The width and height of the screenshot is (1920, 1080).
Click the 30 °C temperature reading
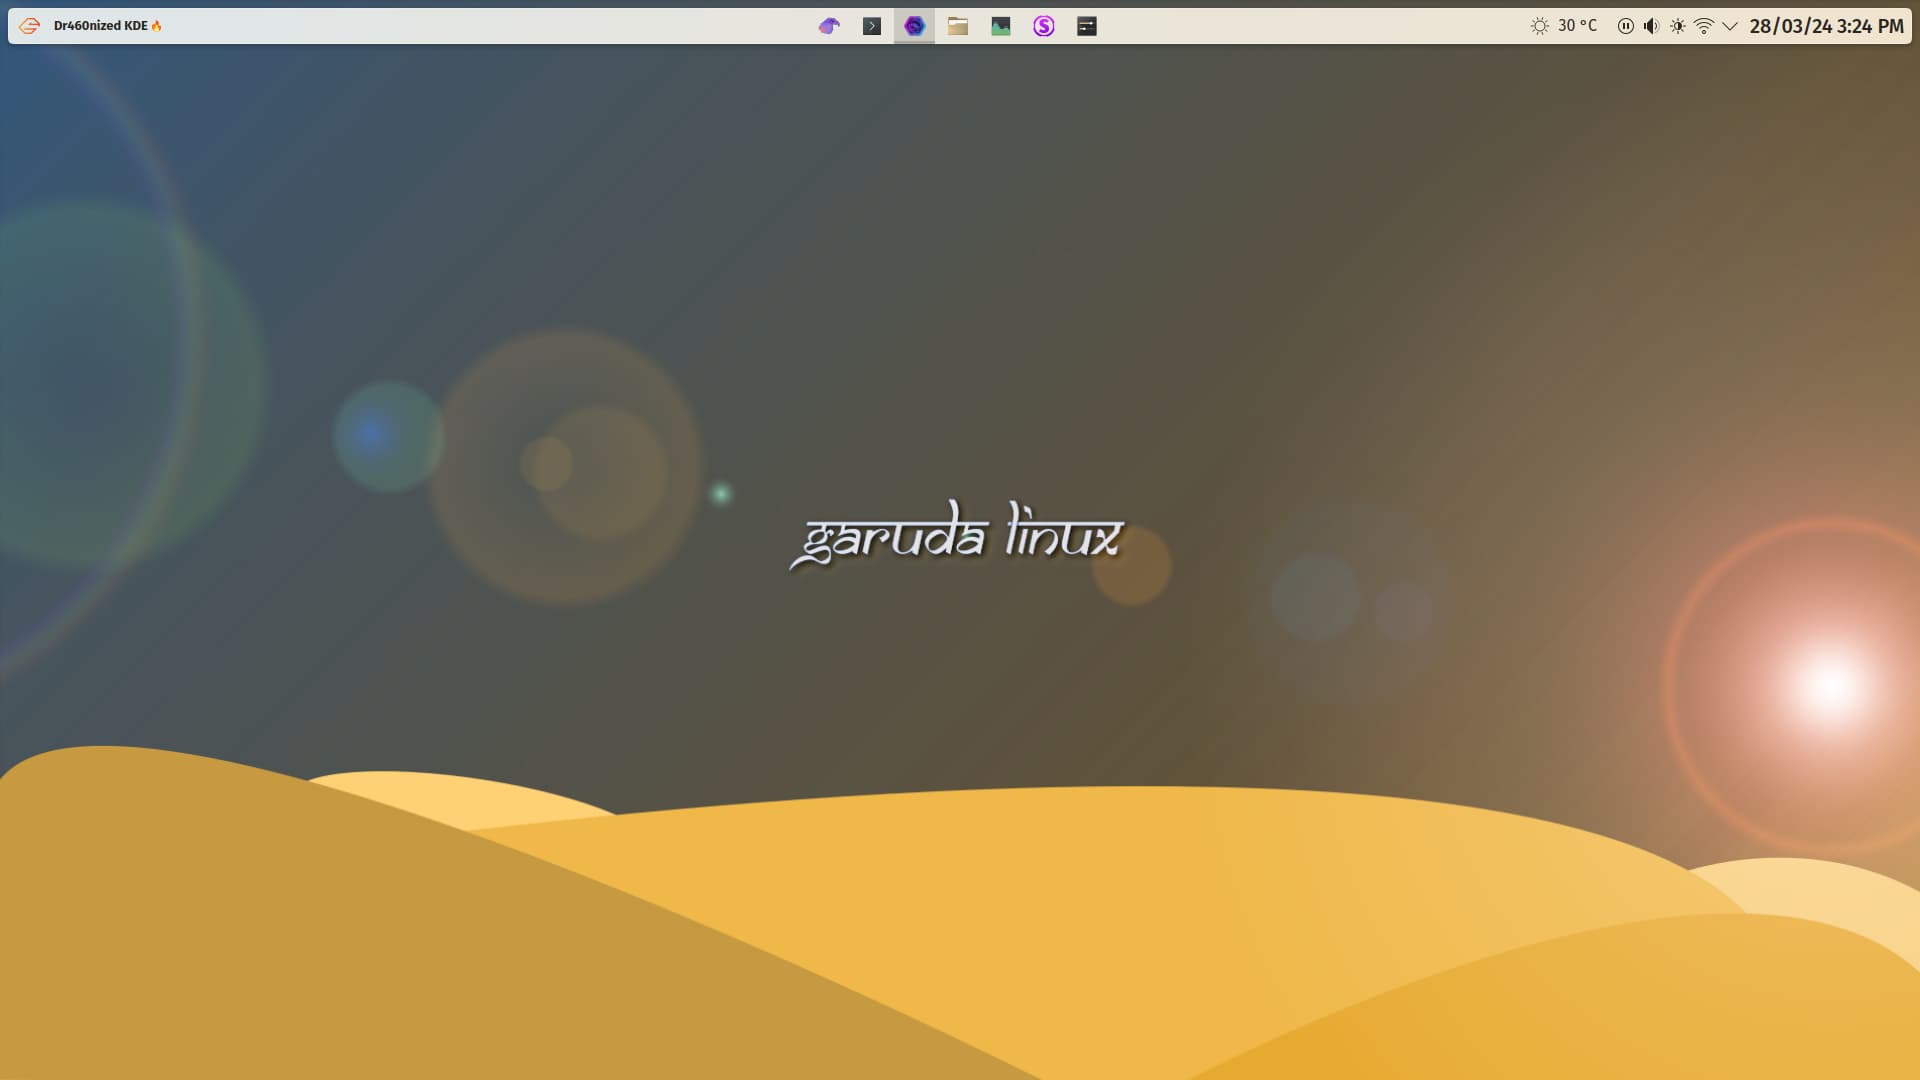tap(1578, 26)
